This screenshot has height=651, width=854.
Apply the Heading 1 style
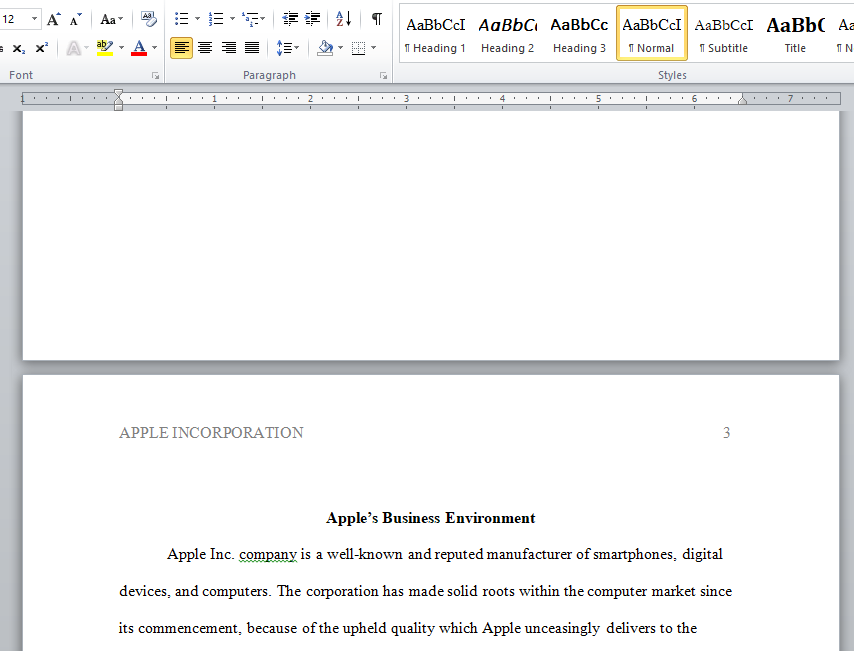435,34
